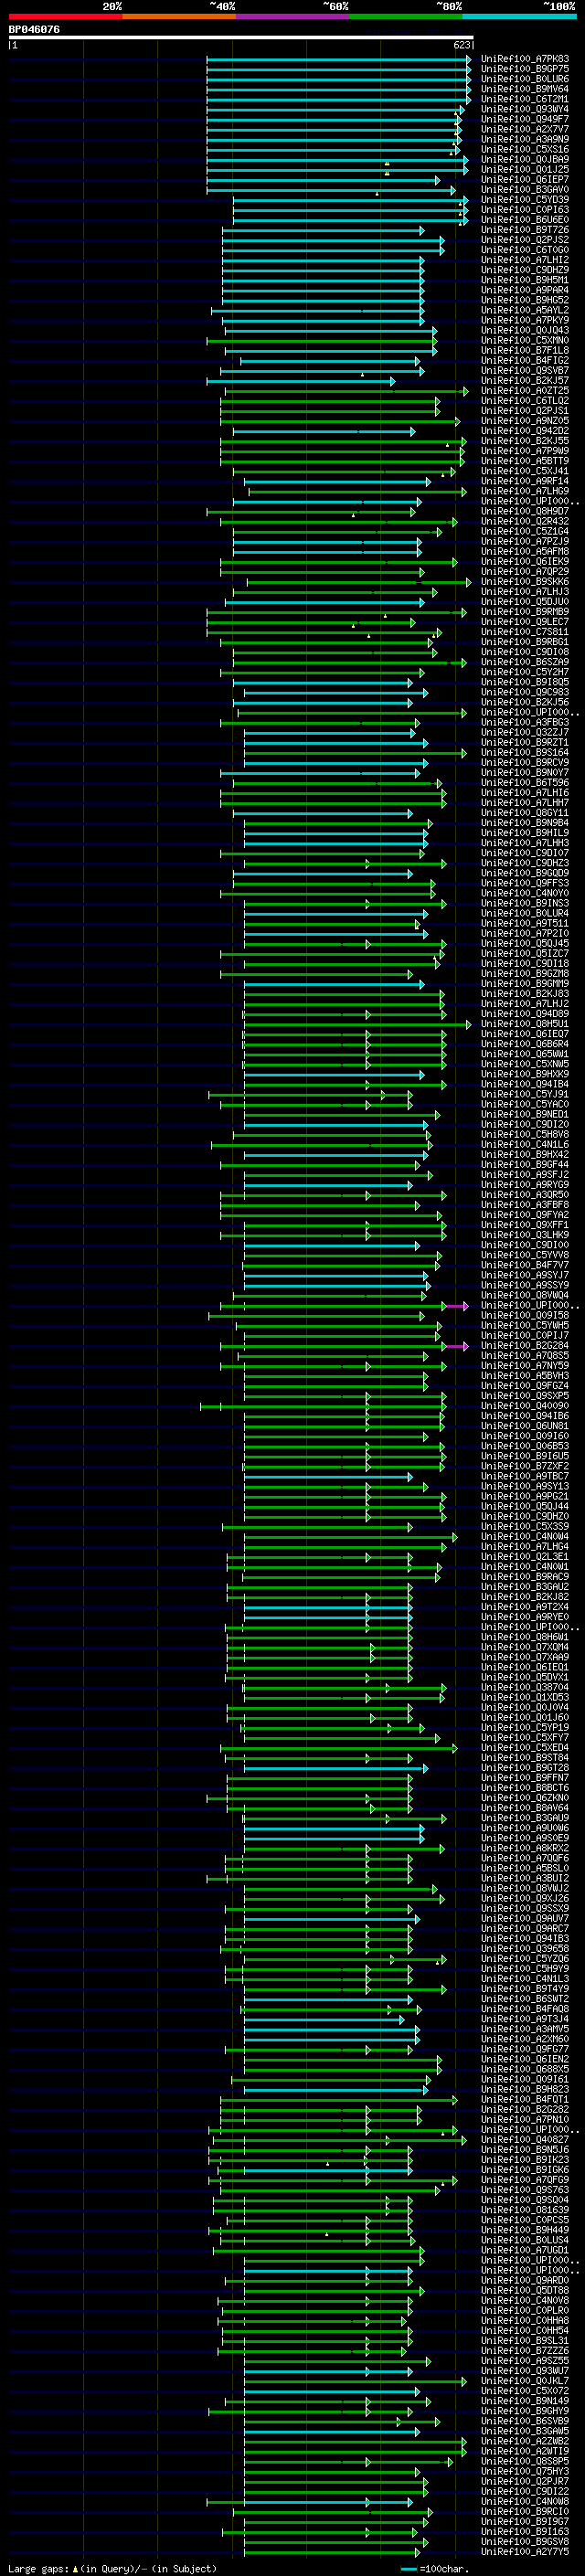
Task: Click the purple ~60% identity legend bar
Action: pos(292,17)
